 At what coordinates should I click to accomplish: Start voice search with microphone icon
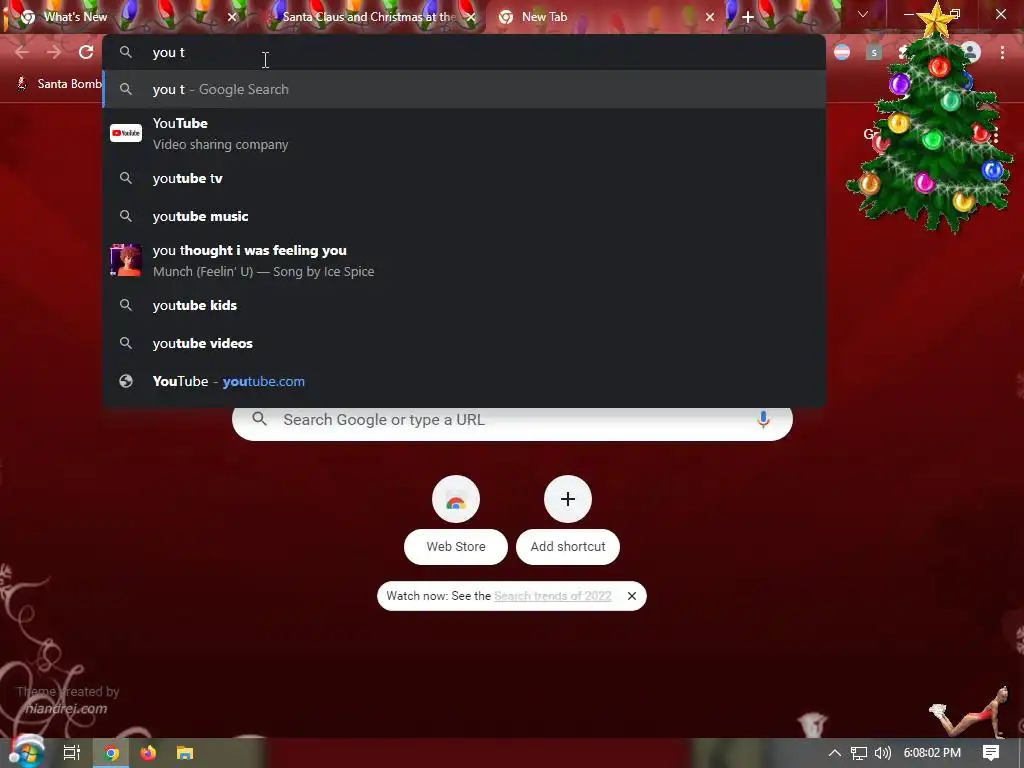(x=763, y=419)
